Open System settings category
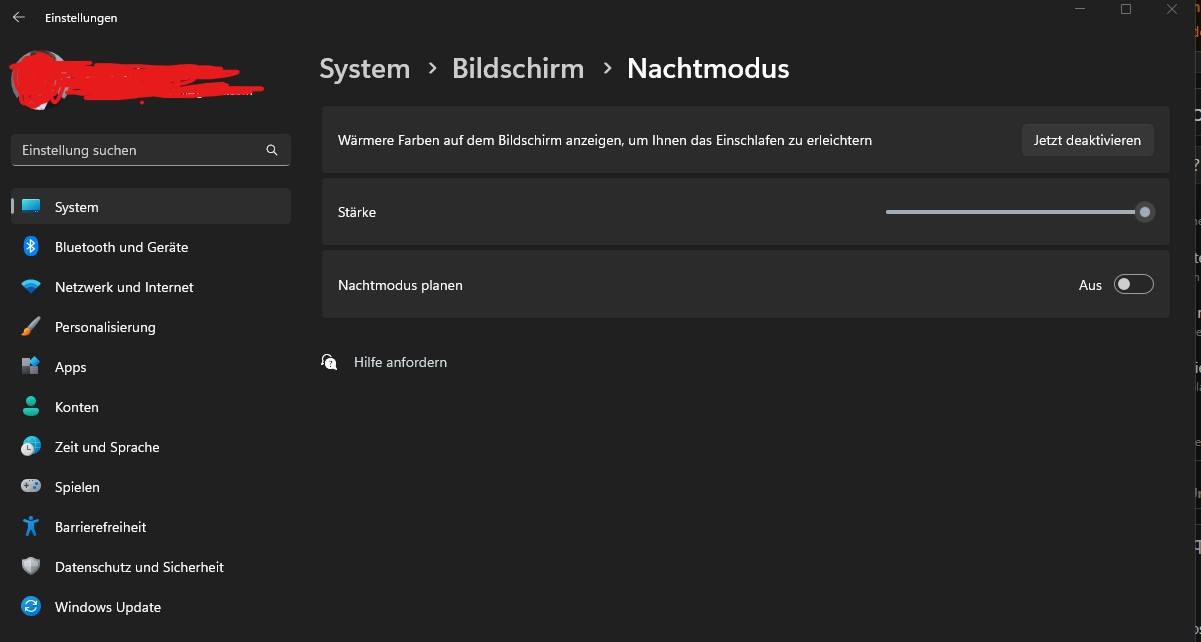Screen dimensions: 1201x642 151,207
